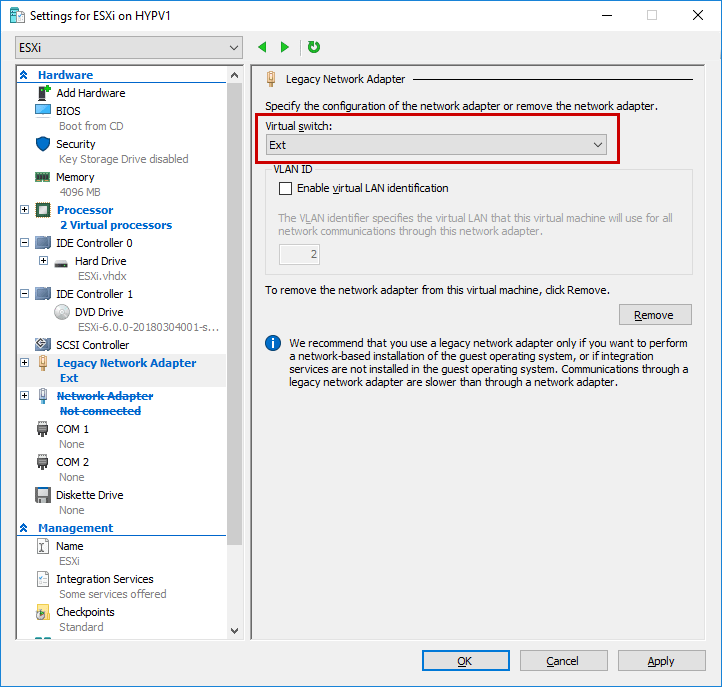This screenshot has width=722, height=687.
Task: Collapse the Hardware section chevron
Action: (x=24, y=75)
